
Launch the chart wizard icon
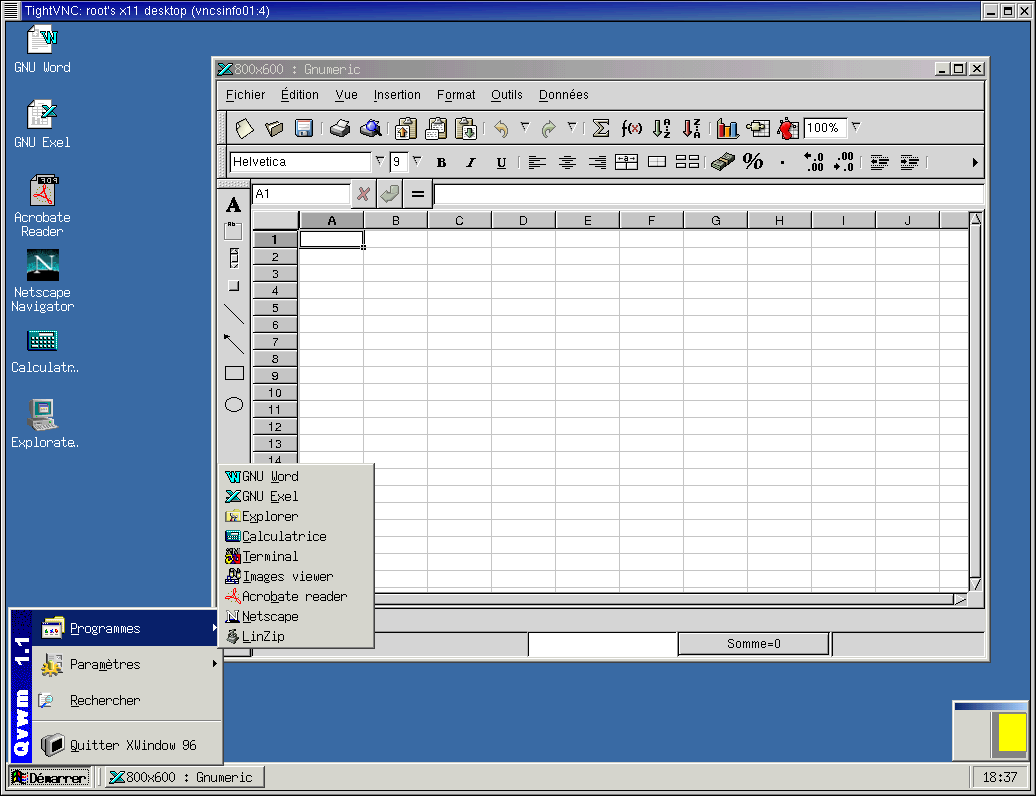727,128
